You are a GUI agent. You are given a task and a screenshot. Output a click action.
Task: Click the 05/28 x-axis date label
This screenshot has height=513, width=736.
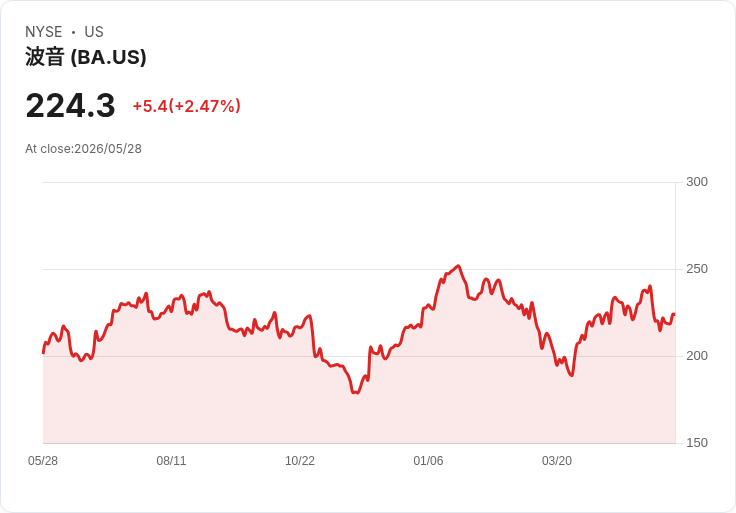(x=43, y=461)
